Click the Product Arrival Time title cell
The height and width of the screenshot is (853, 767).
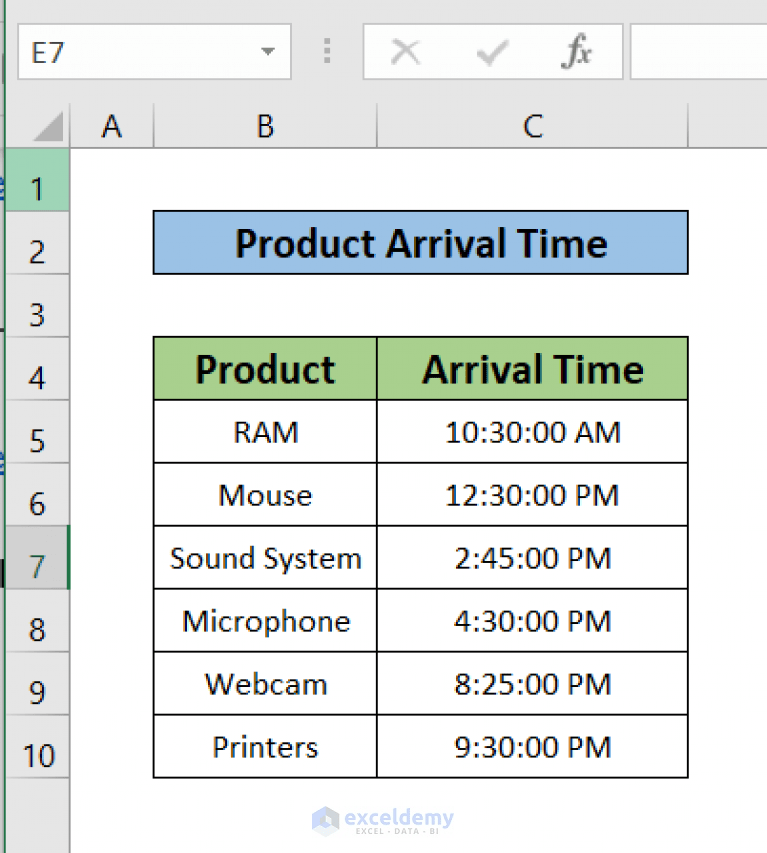point(420,243)
